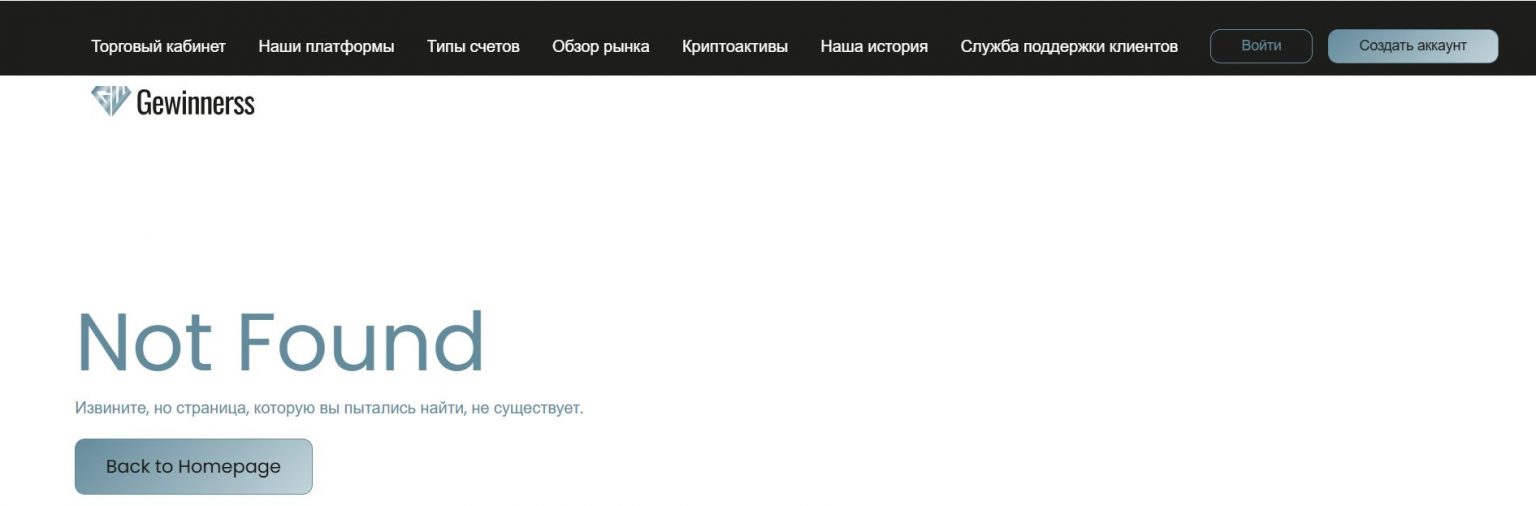Open Обзор рынка from the navbar

pos(600,46)
